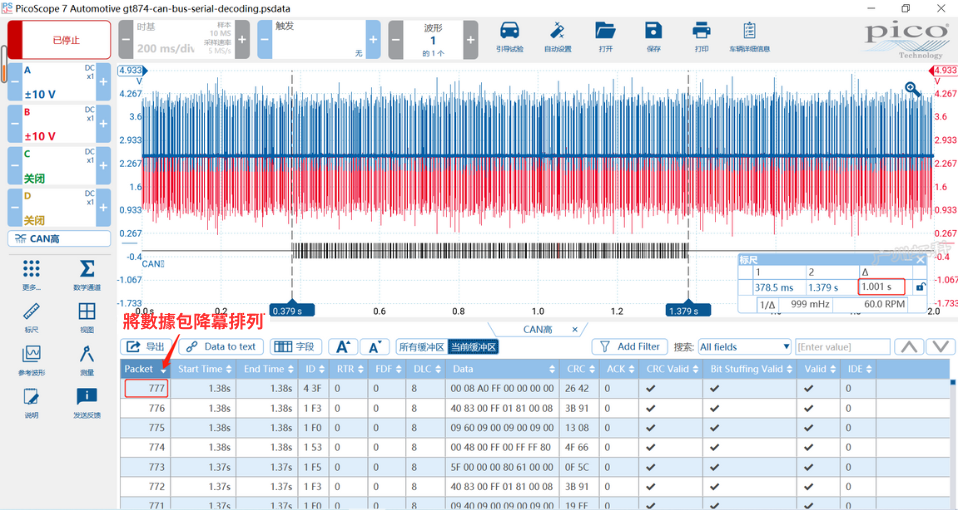The image size is (960, 510).
Task: Open the guided tests car icon
Action: [509, 37]
